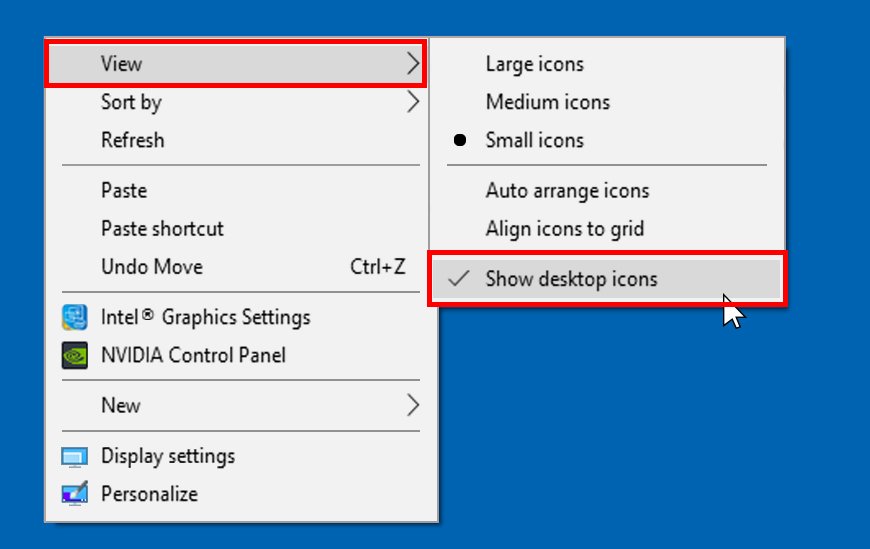Toggle the Show desktop icons checkmark

[x=459, y=279]
